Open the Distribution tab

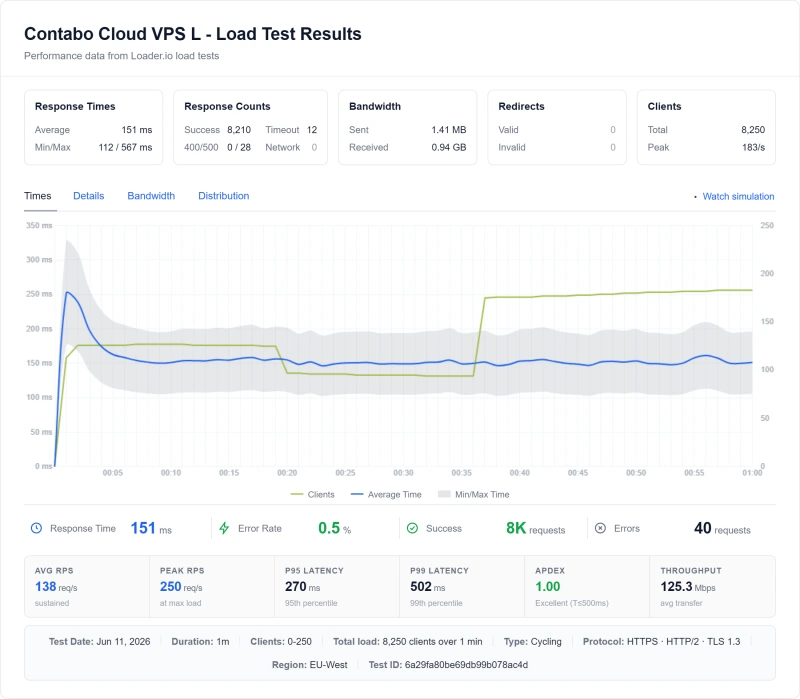[223, 196]
